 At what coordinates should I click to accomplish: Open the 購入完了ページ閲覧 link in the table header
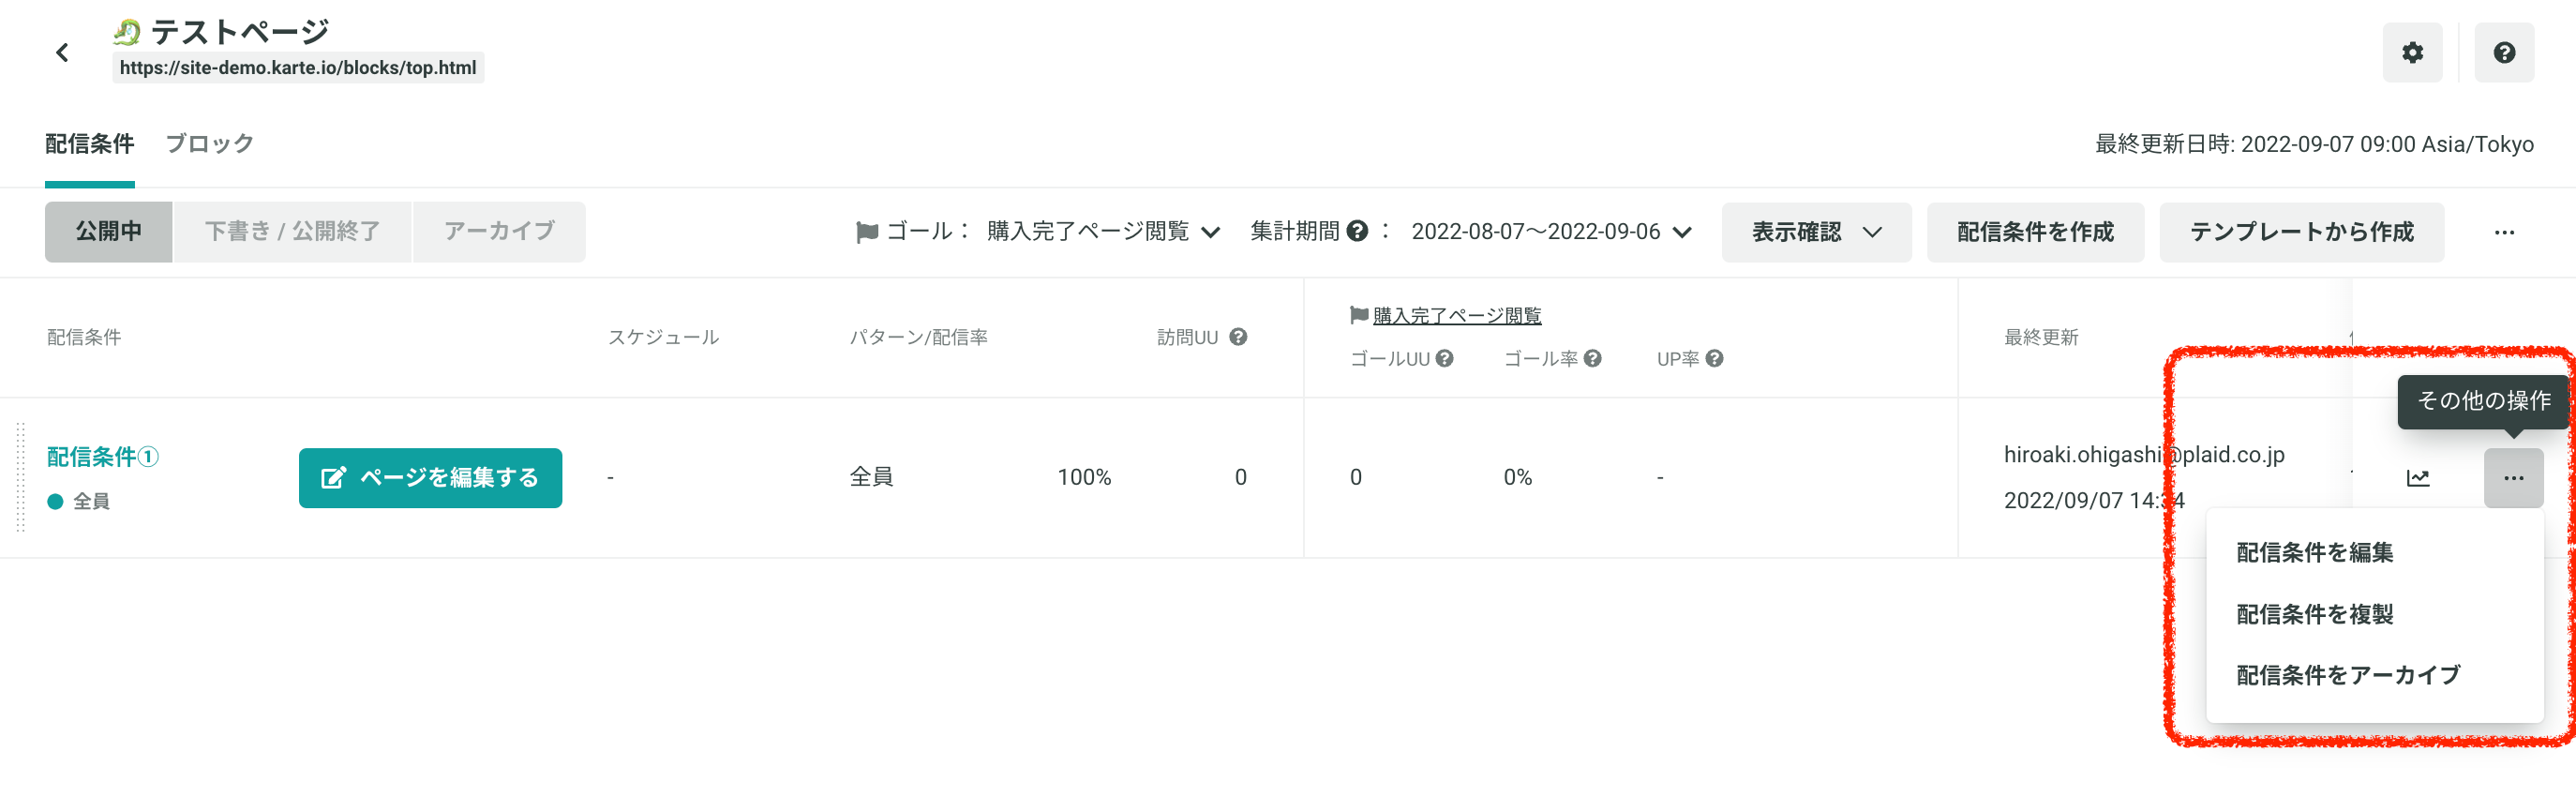pos(1456,316)
